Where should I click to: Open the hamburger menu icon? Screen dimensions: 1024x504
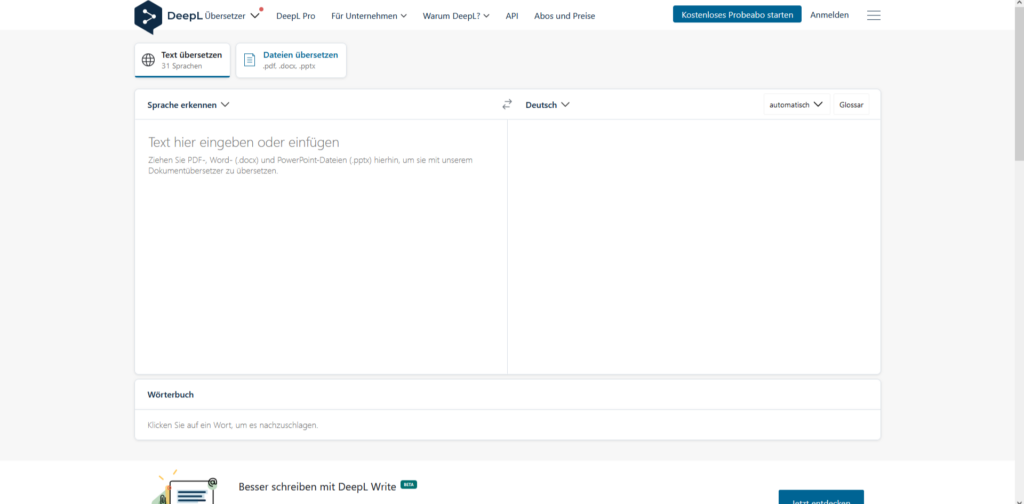[x=873, y=15]
